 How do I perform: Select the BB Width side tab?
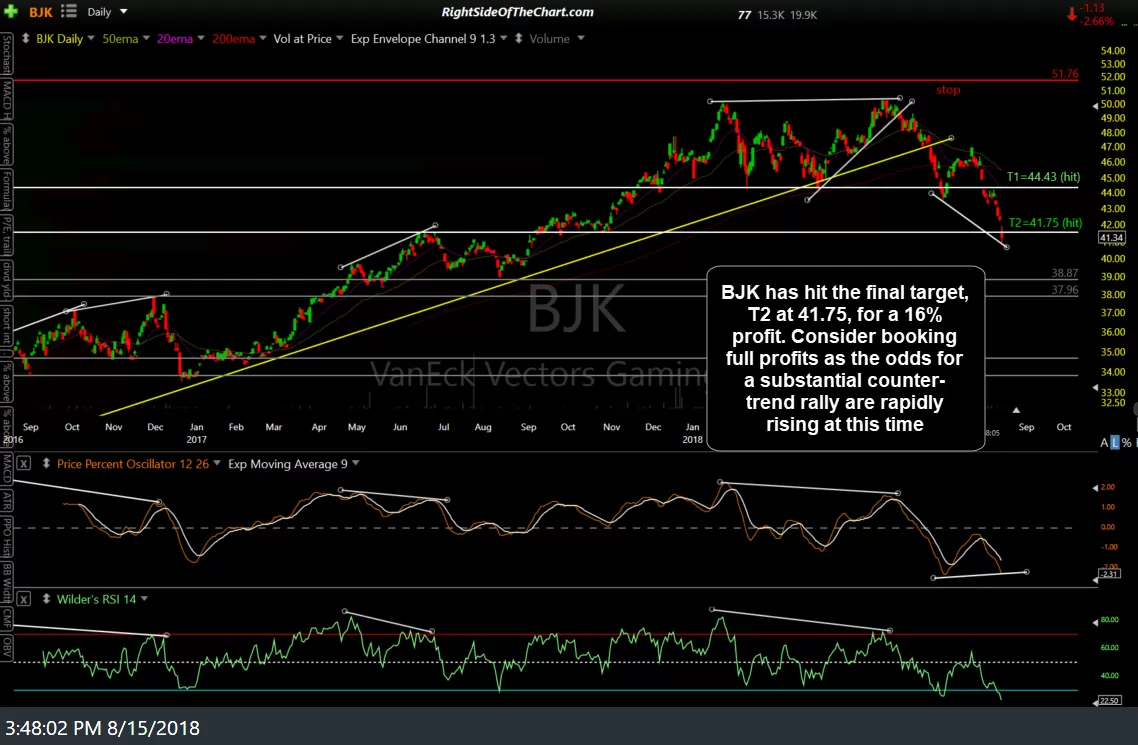(7, 582)
